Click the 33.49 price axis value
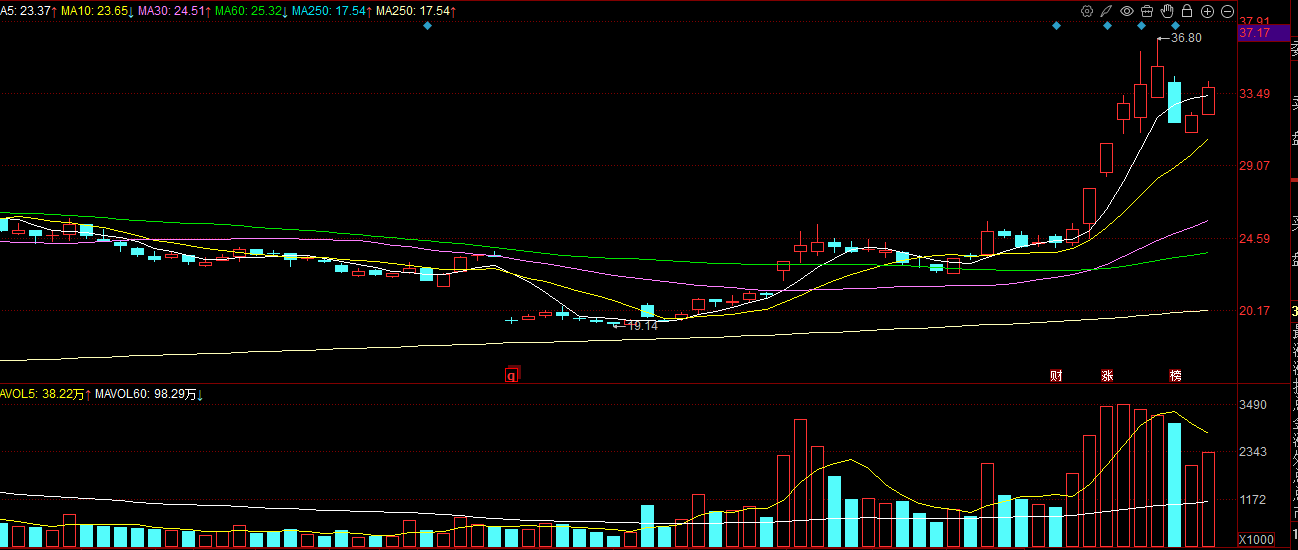The image size is (1298, 550). (1255, 94)
